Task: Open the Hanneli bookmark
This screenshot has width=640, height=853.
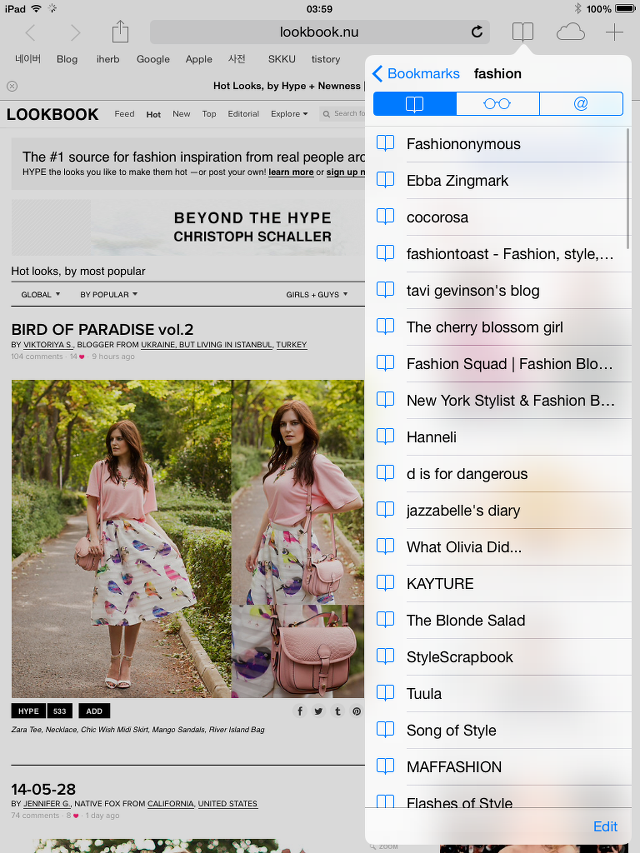Action: pos(498,437)
